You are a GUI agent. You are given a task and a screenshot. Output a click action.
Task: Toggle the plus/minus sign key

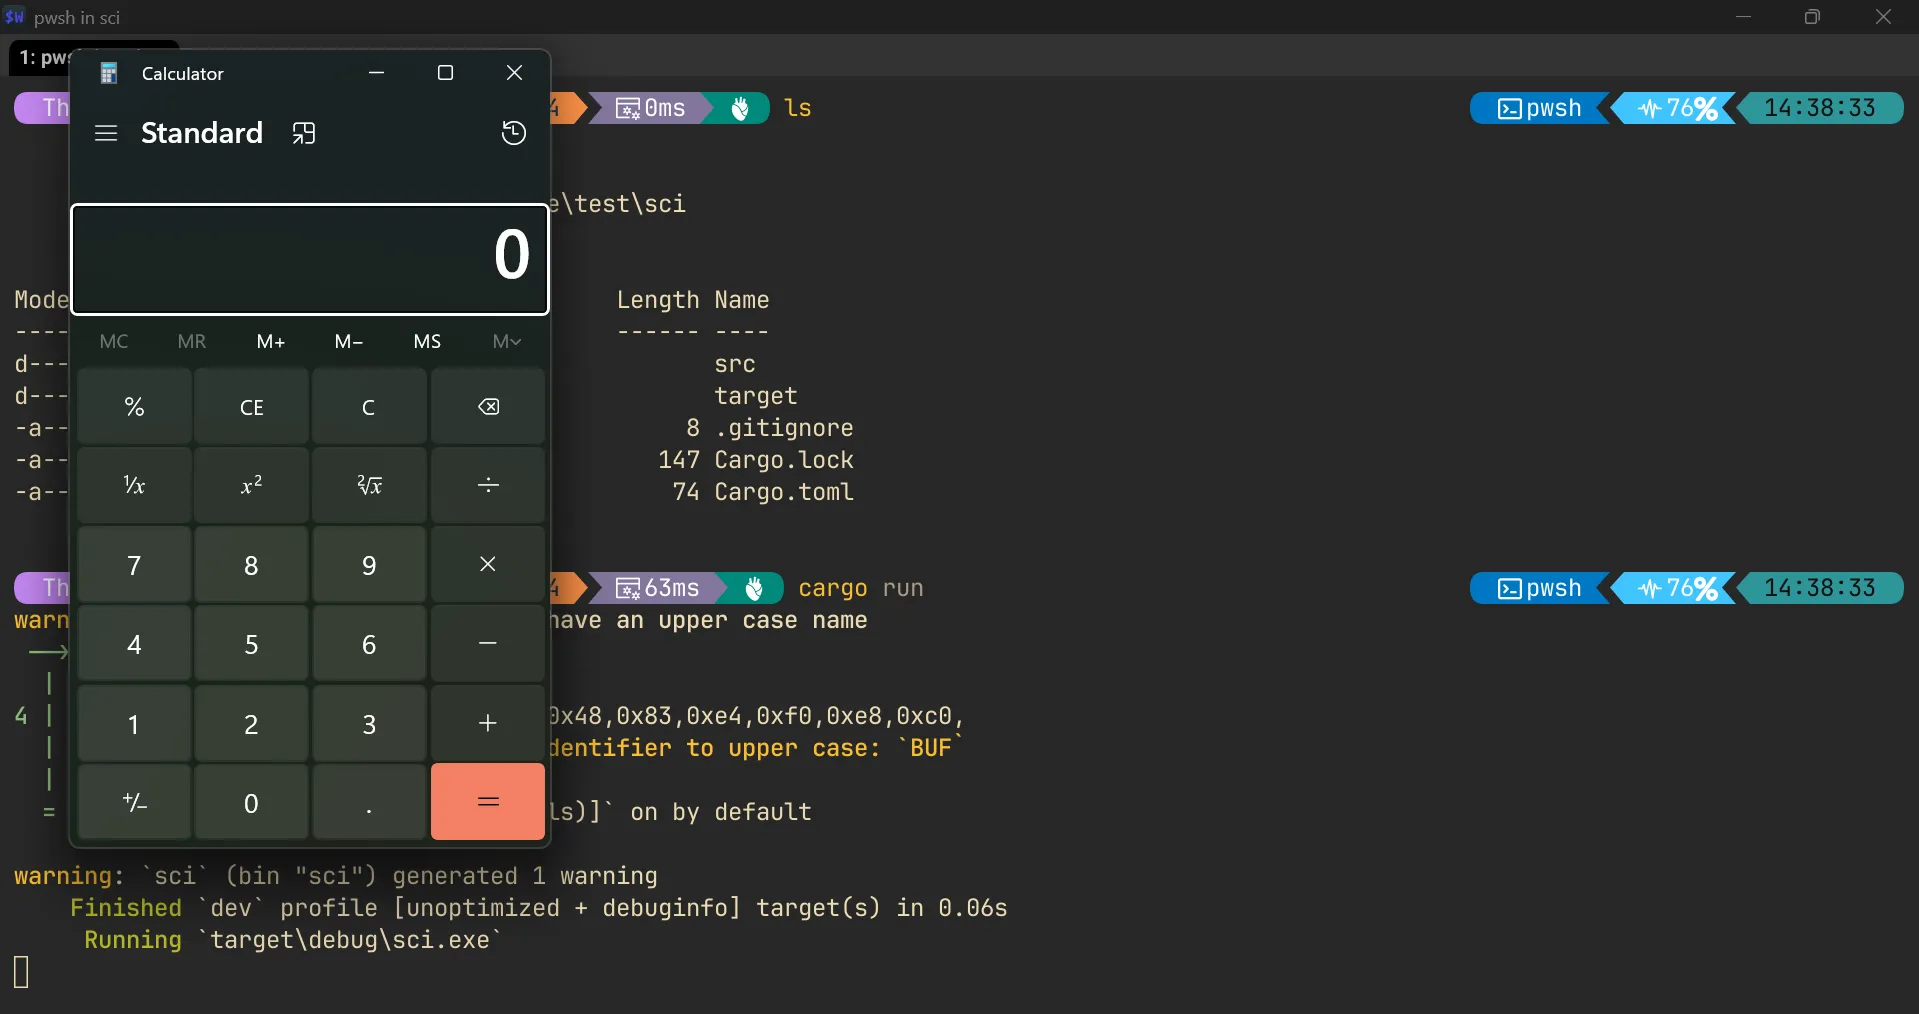pos(134,802)
